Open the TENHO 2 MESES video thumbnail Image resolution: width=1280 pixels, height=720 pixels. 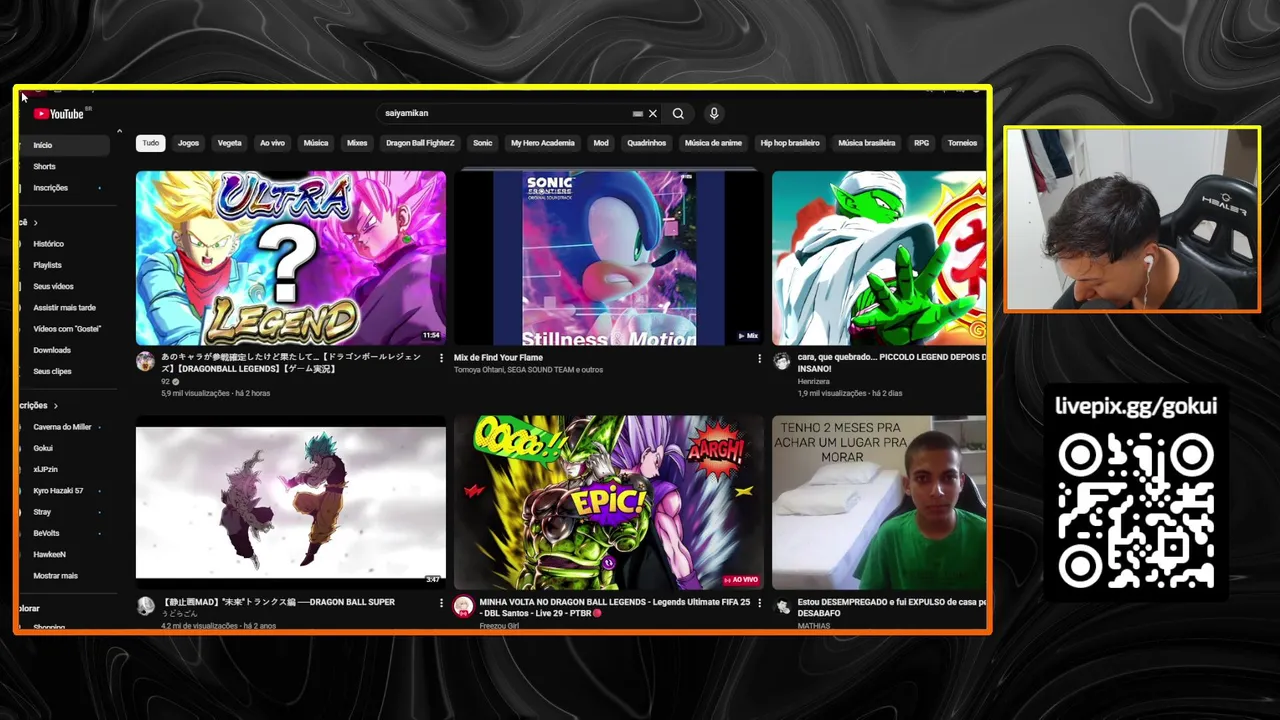point(879,503)
